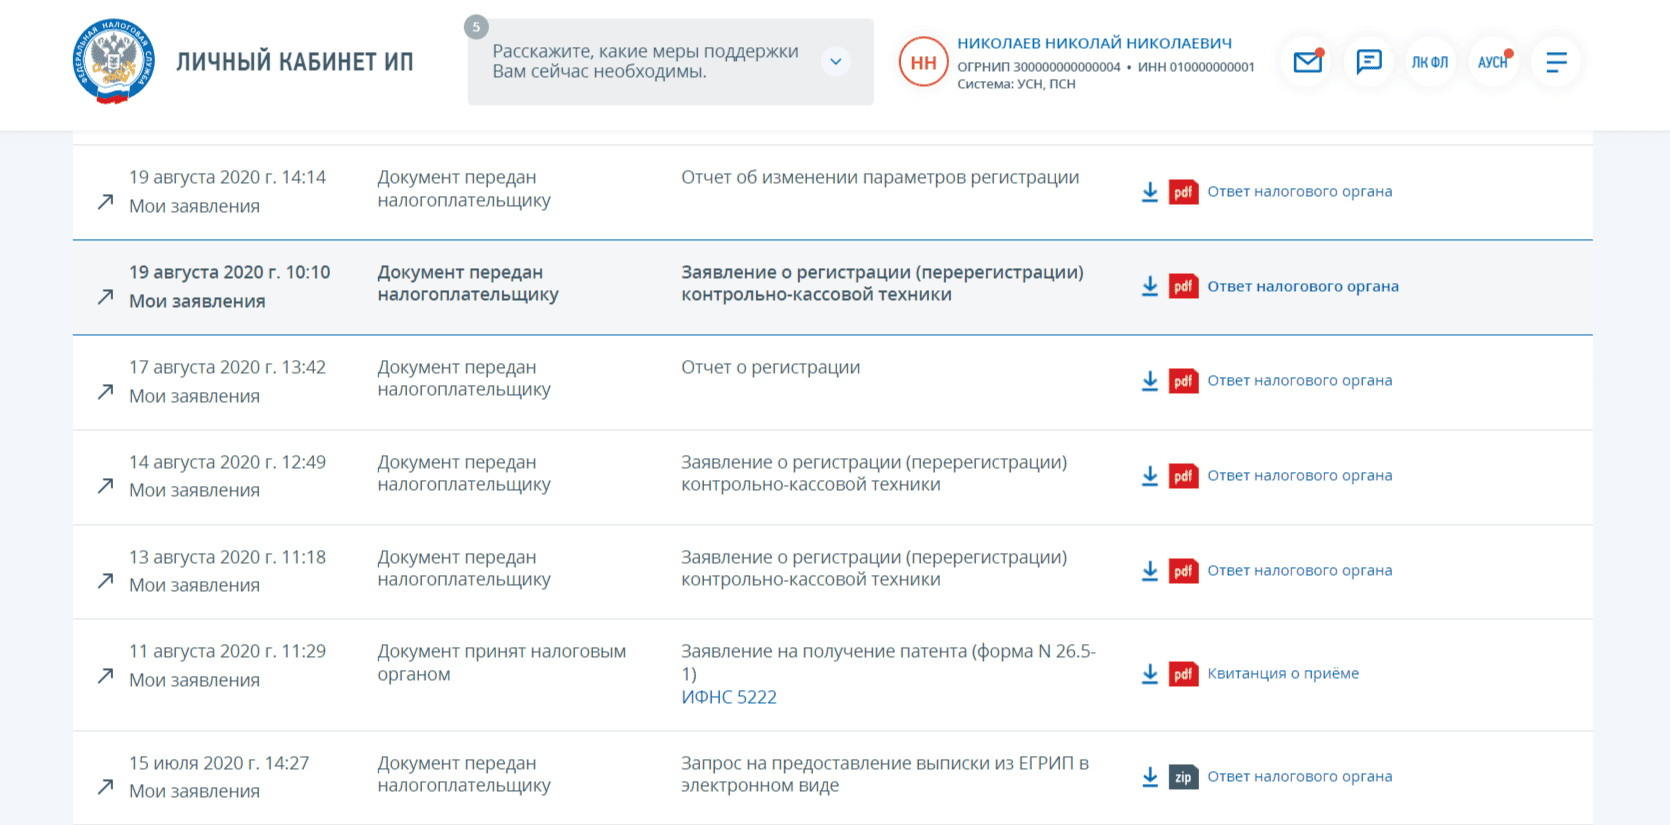Open the envelope messages icon with notification
The width and height of the screenshot is (1670, 825).
[x=1307, y=62]
